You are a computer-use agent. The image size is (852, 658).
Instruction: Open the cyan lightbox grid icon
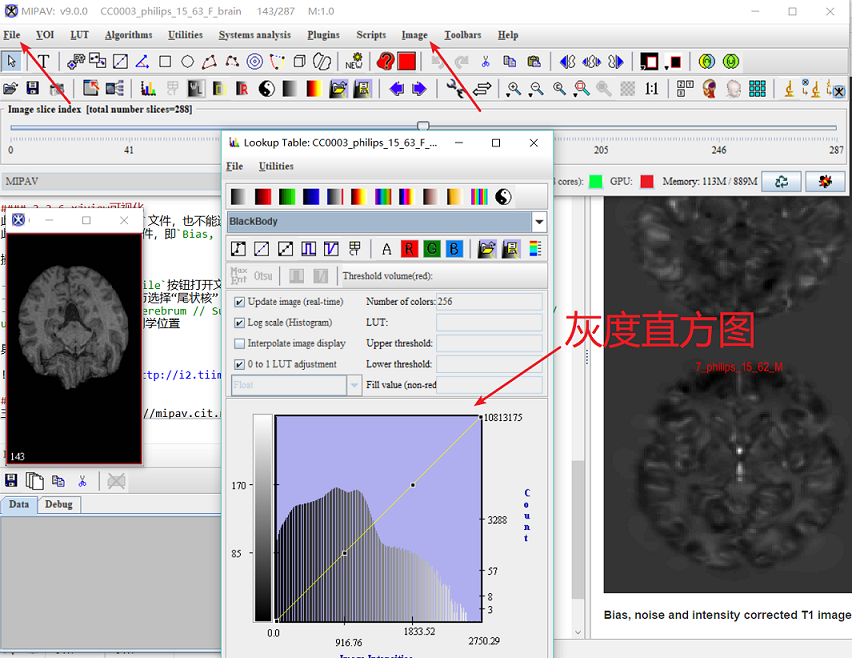[x=757, y=89]
